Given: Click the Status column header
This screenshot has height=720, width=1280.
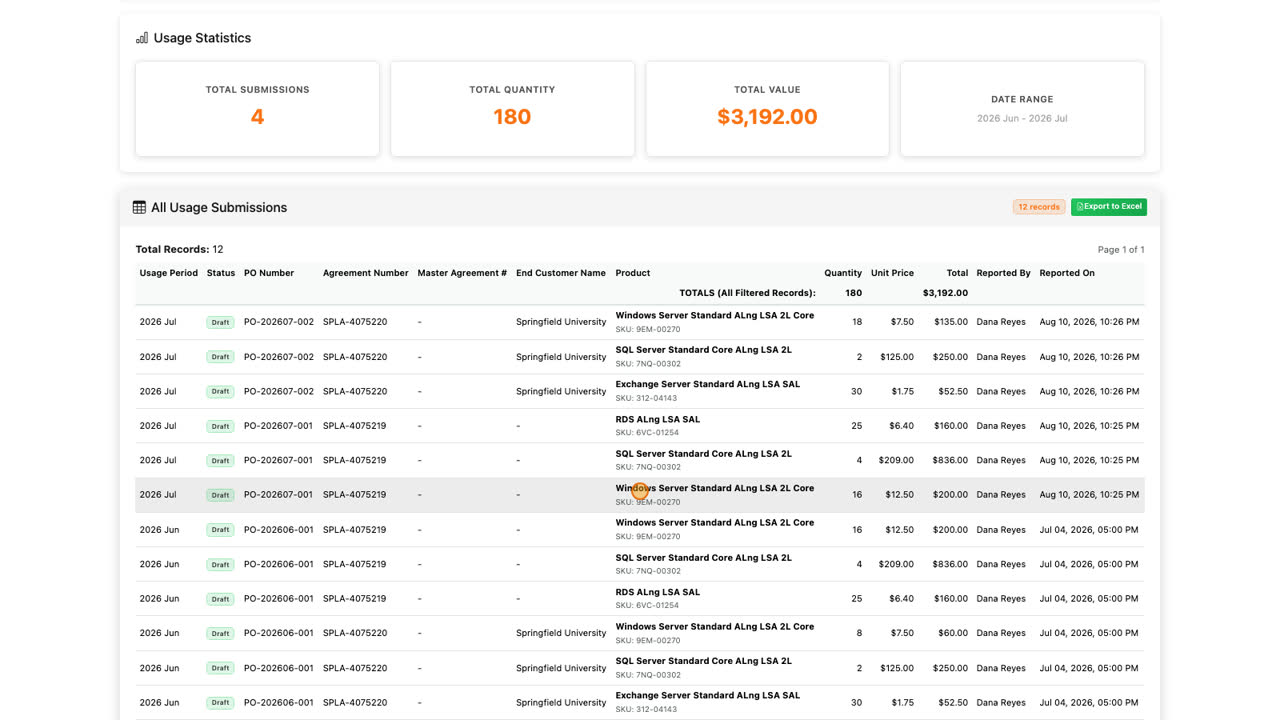Looking at the screenshot, I should tap(221, 273).
